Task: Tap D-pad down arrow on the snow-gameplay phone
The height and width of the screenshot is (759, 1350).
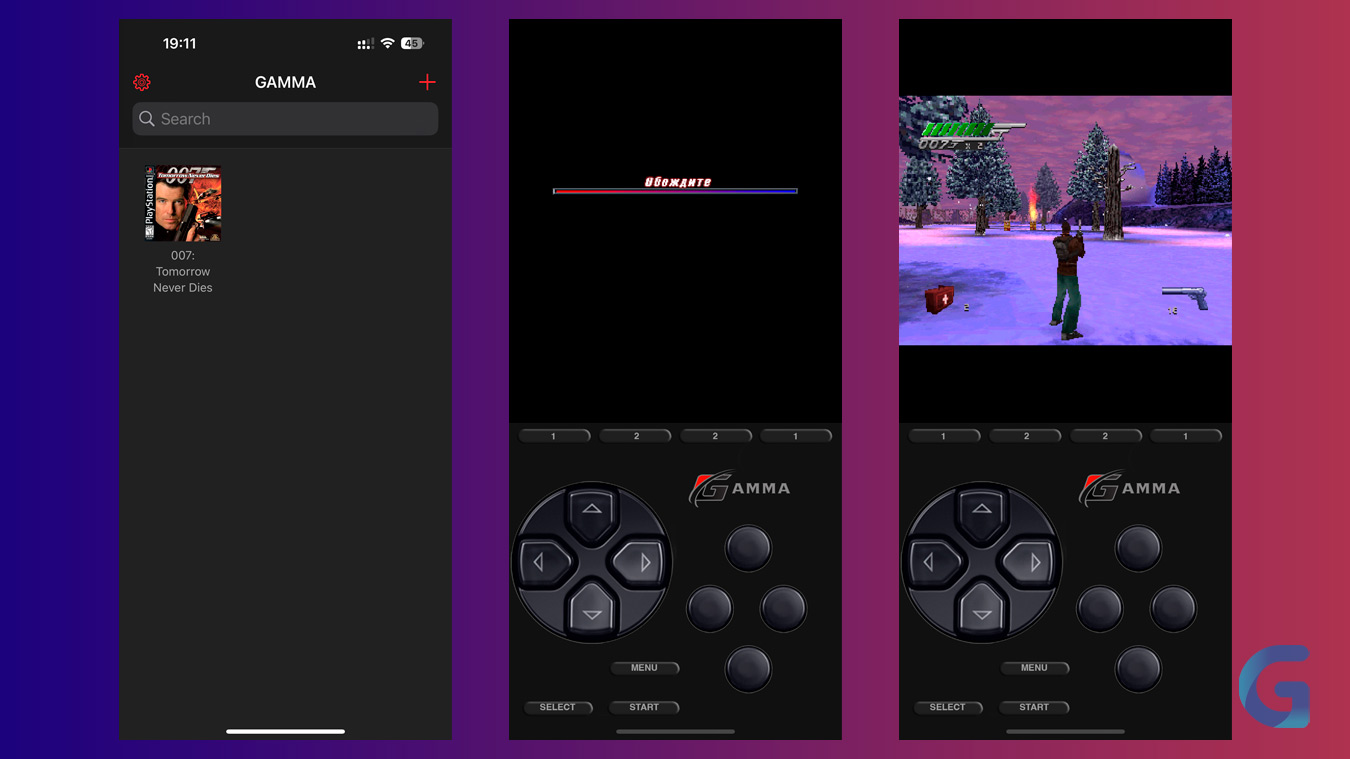Action: pos(982,613)
